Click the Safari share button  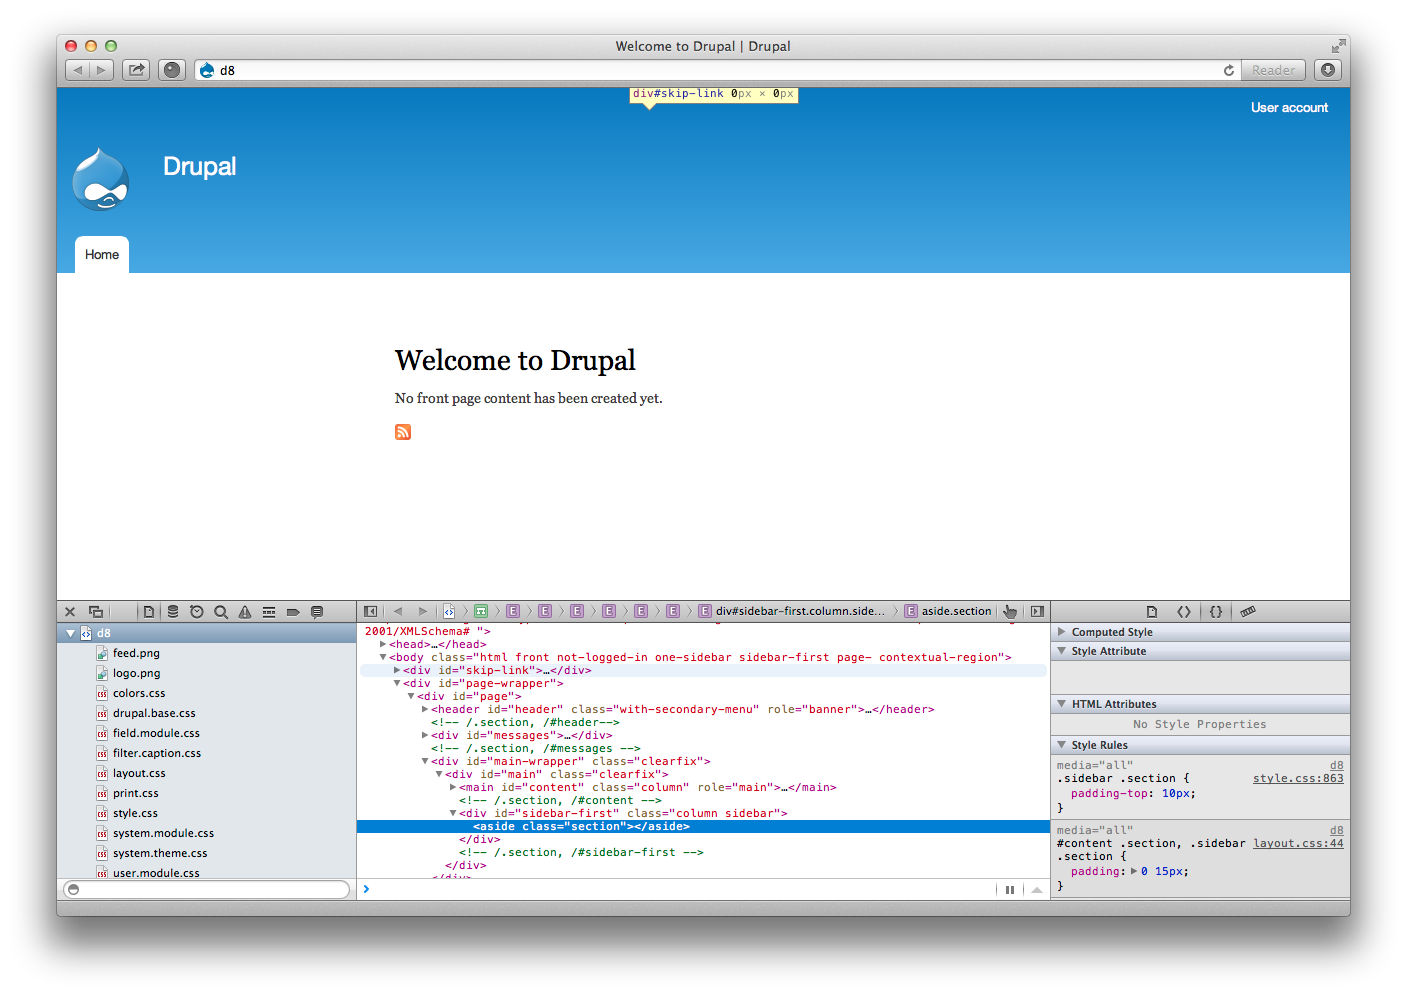pyautogui.click(x=136, y=70)
